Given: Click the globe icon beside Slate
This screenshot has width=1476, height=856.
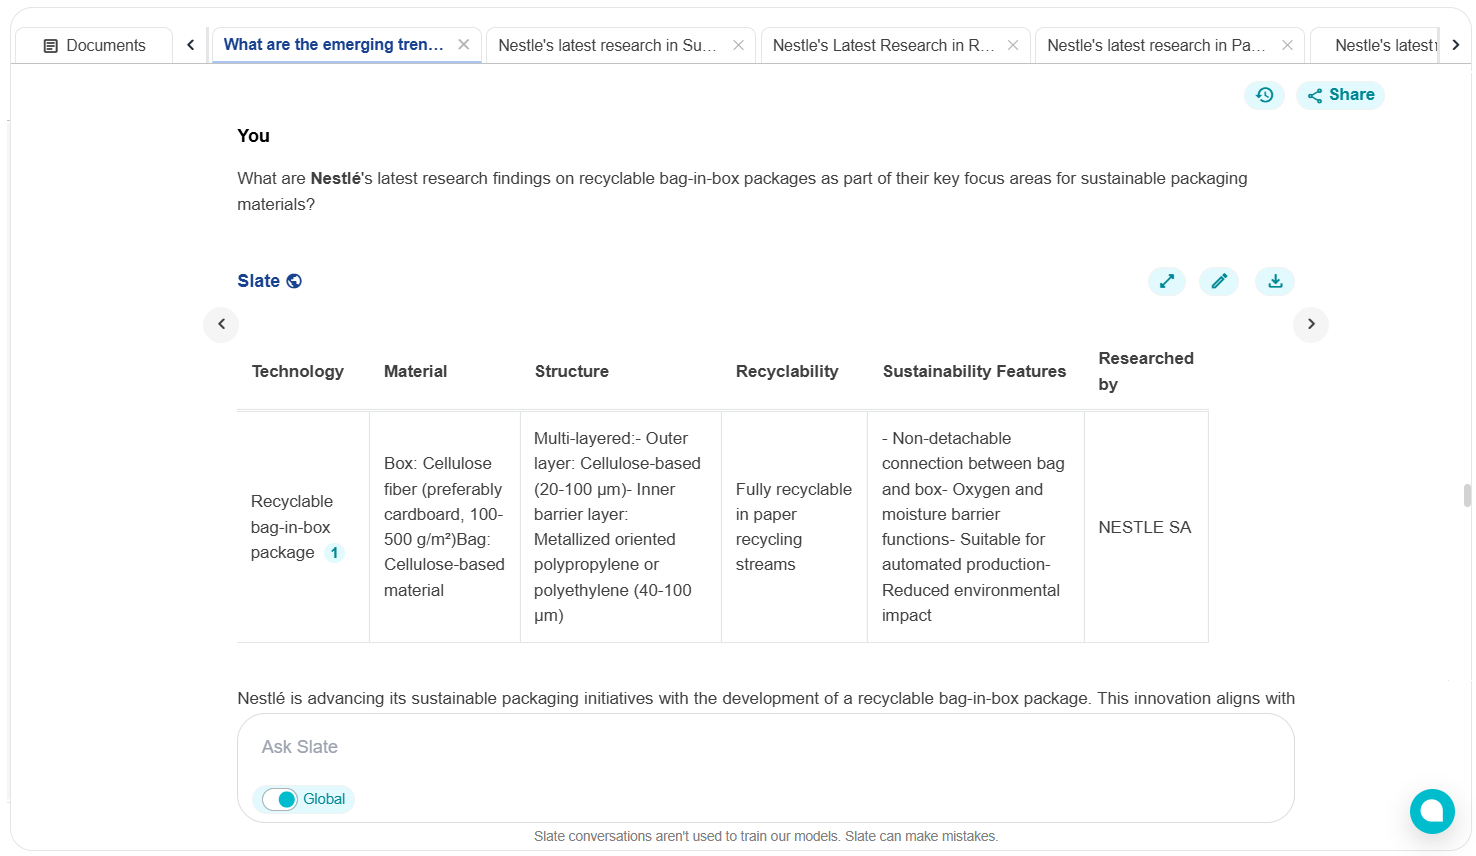Looking at the screenshot, I should [294, 281].
